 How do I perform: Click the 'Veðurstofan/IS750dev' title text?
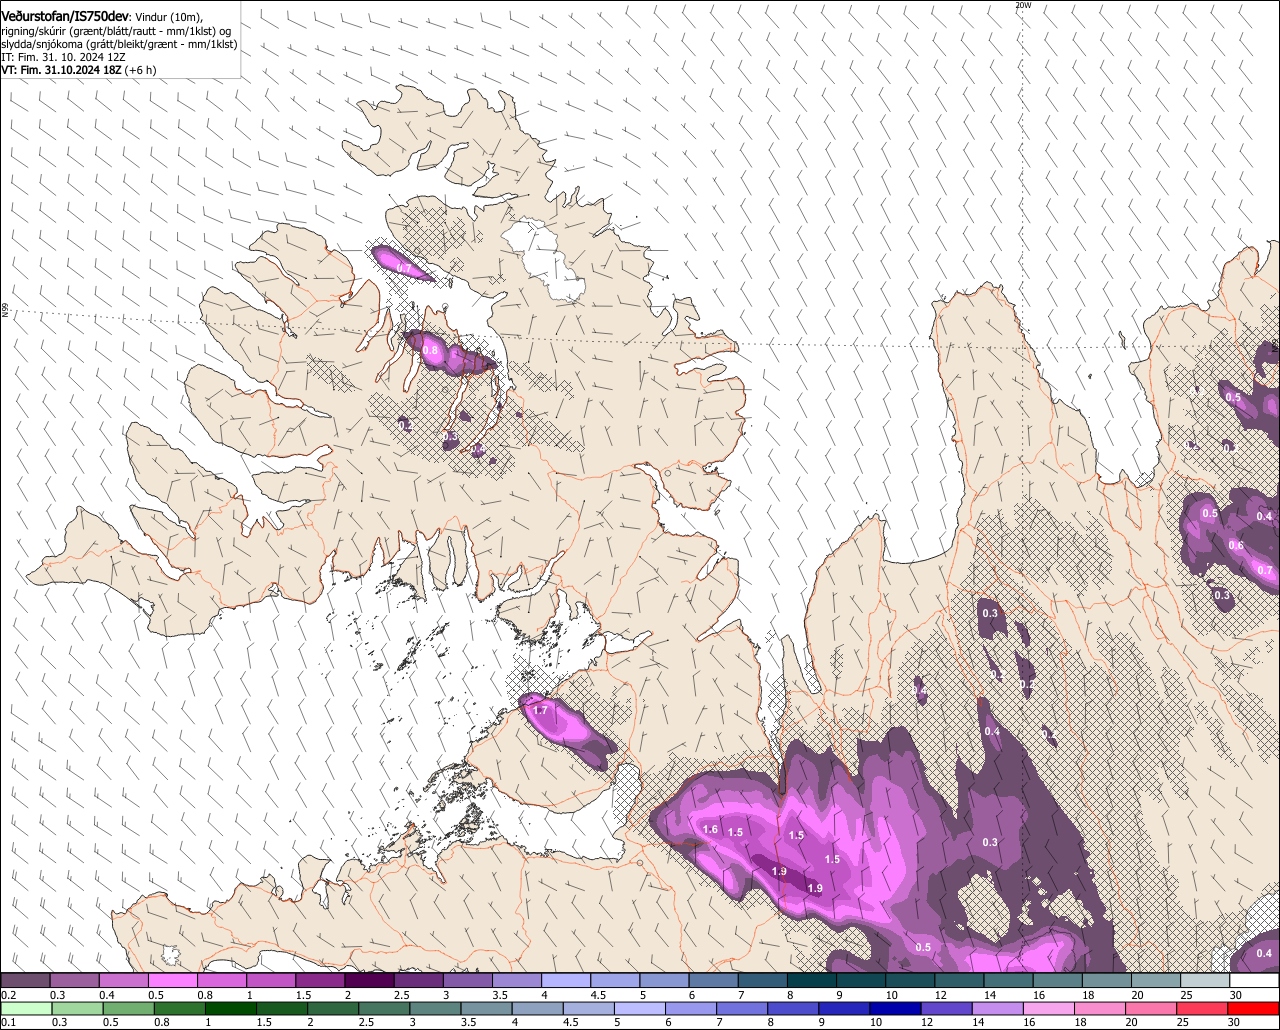coord(65,16)
